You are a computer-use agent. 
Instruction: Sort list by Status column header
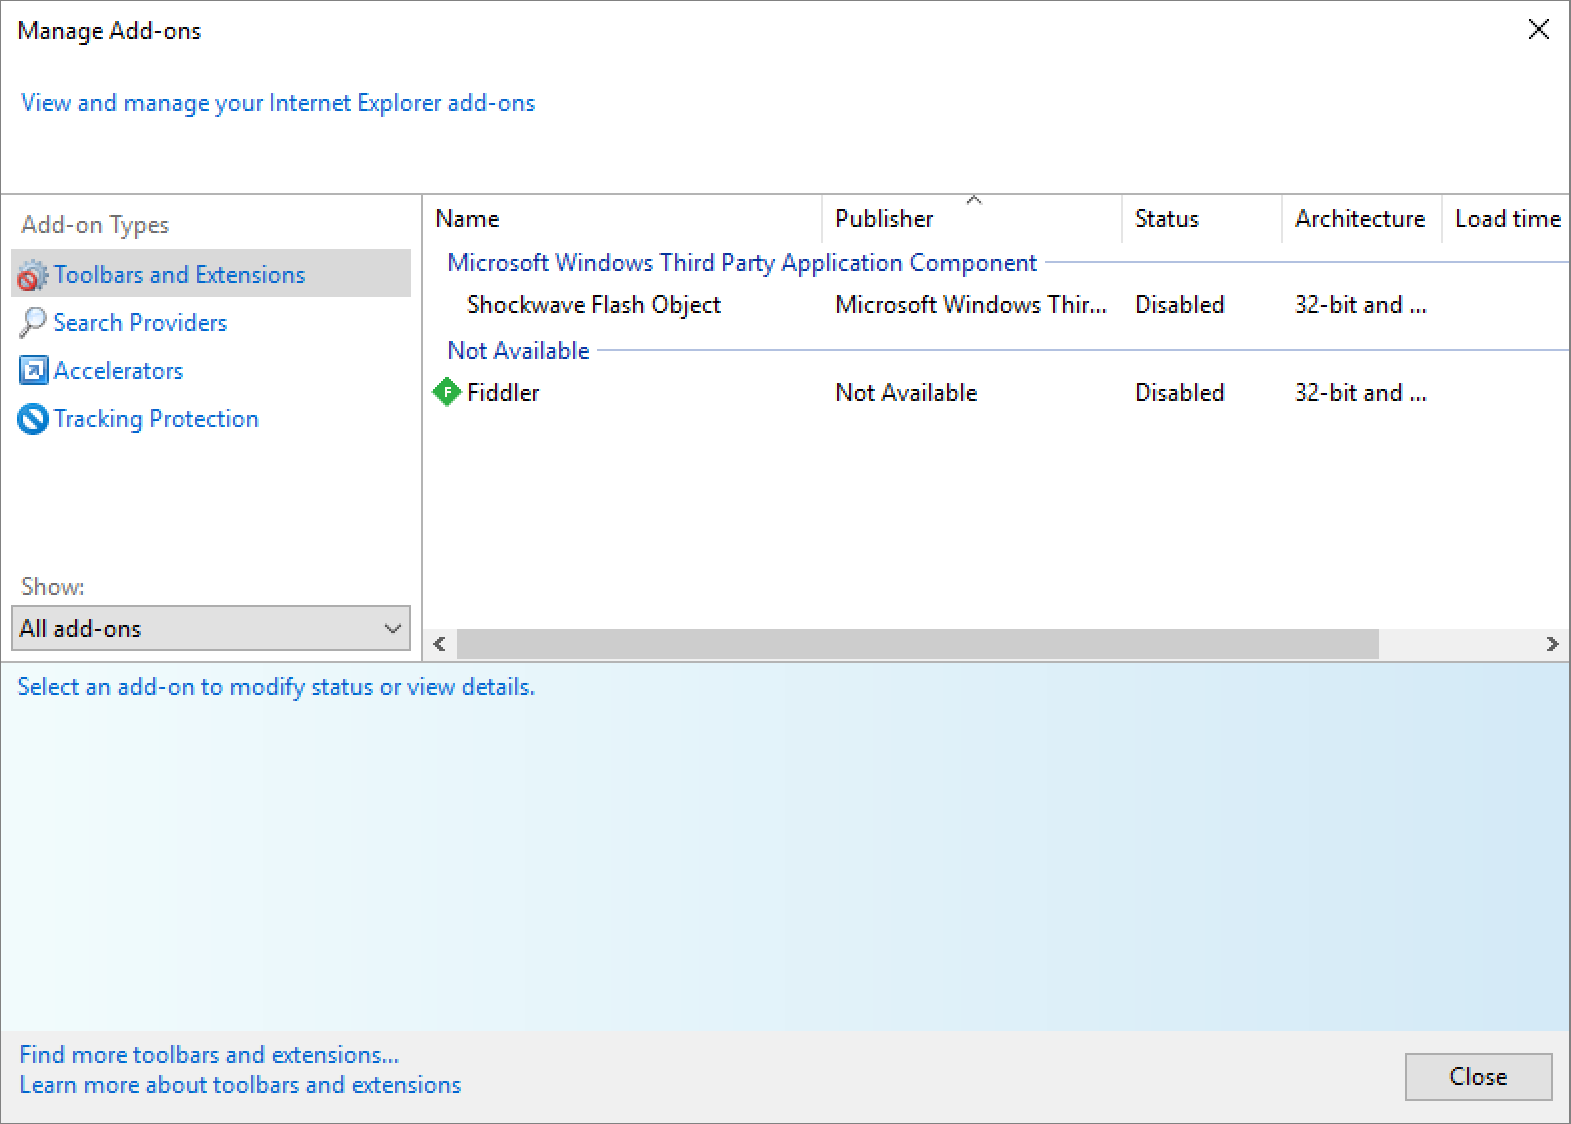(1202, 219)
